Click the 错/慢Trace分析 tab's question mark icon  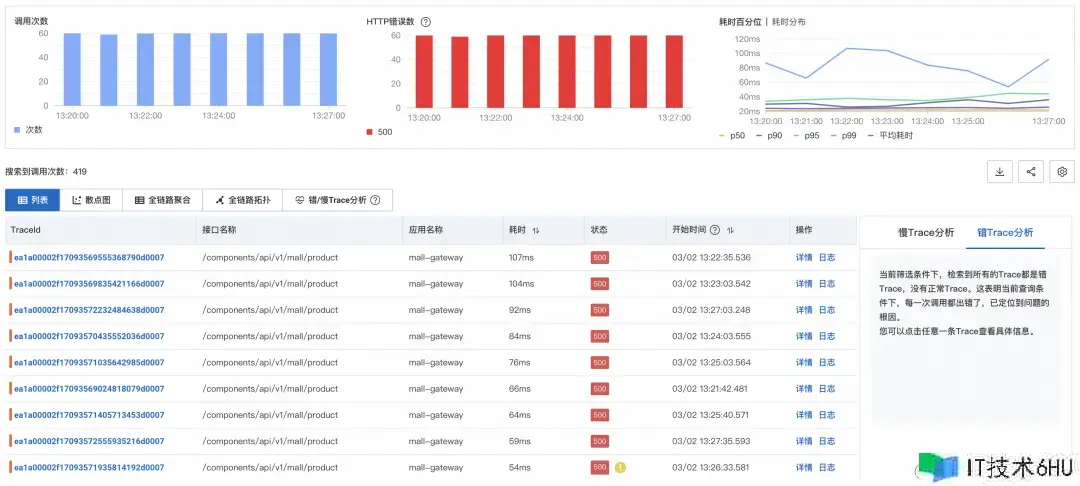point(375,200)
